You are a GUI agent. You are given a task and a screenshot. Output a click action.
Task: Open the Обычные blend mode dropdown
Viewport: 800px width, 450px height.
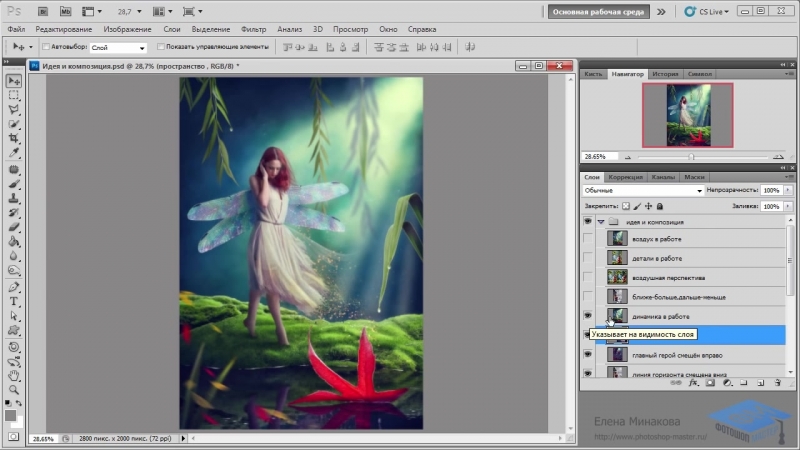(x=643, y=190)
